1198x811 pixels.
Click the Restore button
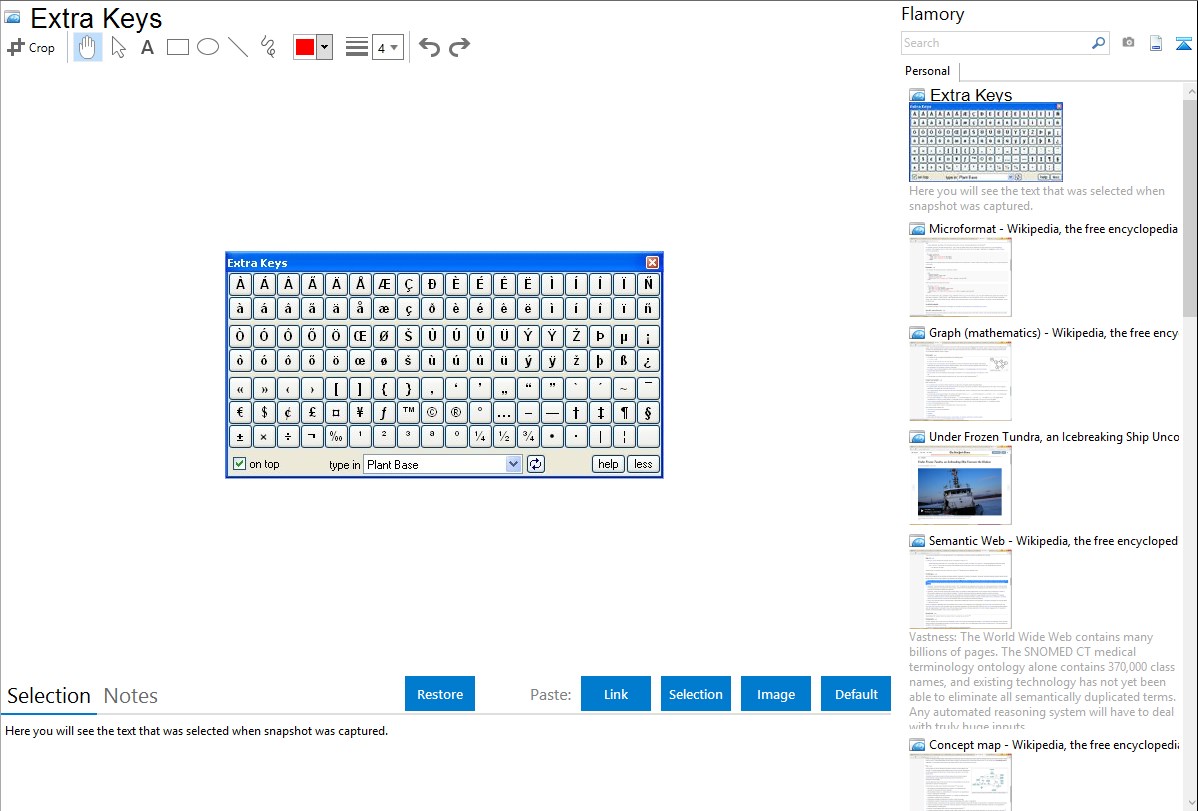[440, 694]
